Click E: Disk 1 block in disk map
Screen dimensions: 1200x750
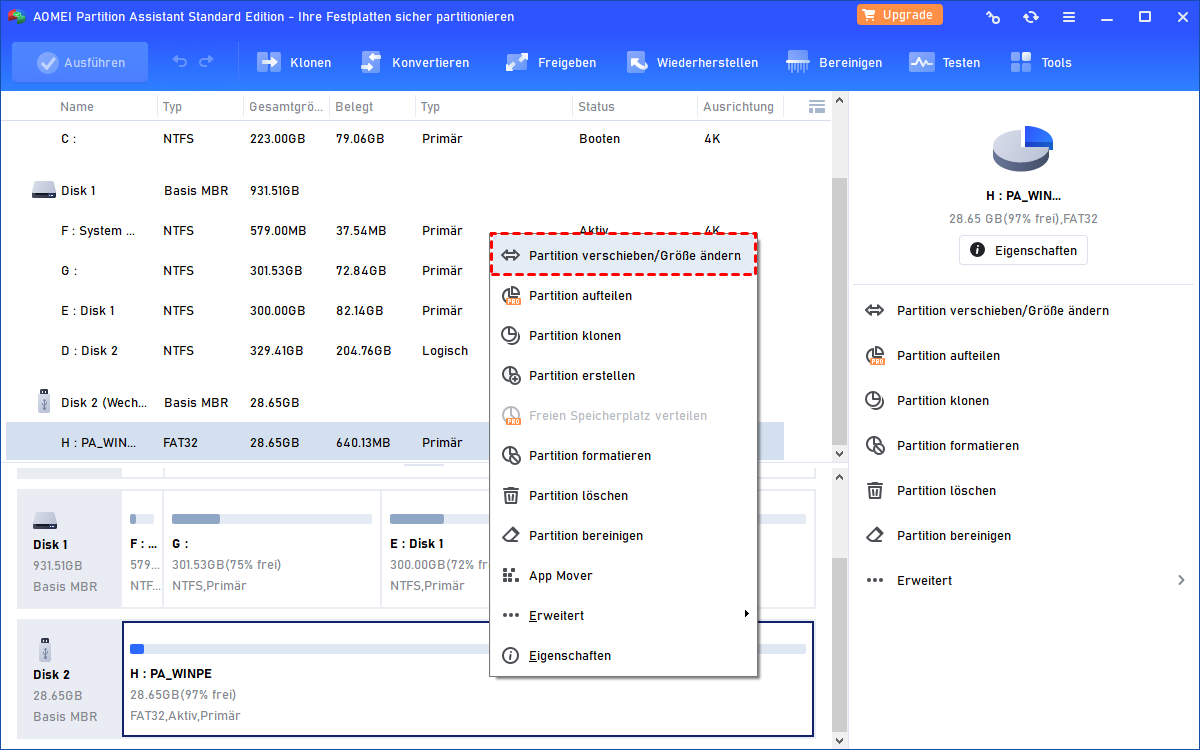pyautogui.click(x=435, y=549)
